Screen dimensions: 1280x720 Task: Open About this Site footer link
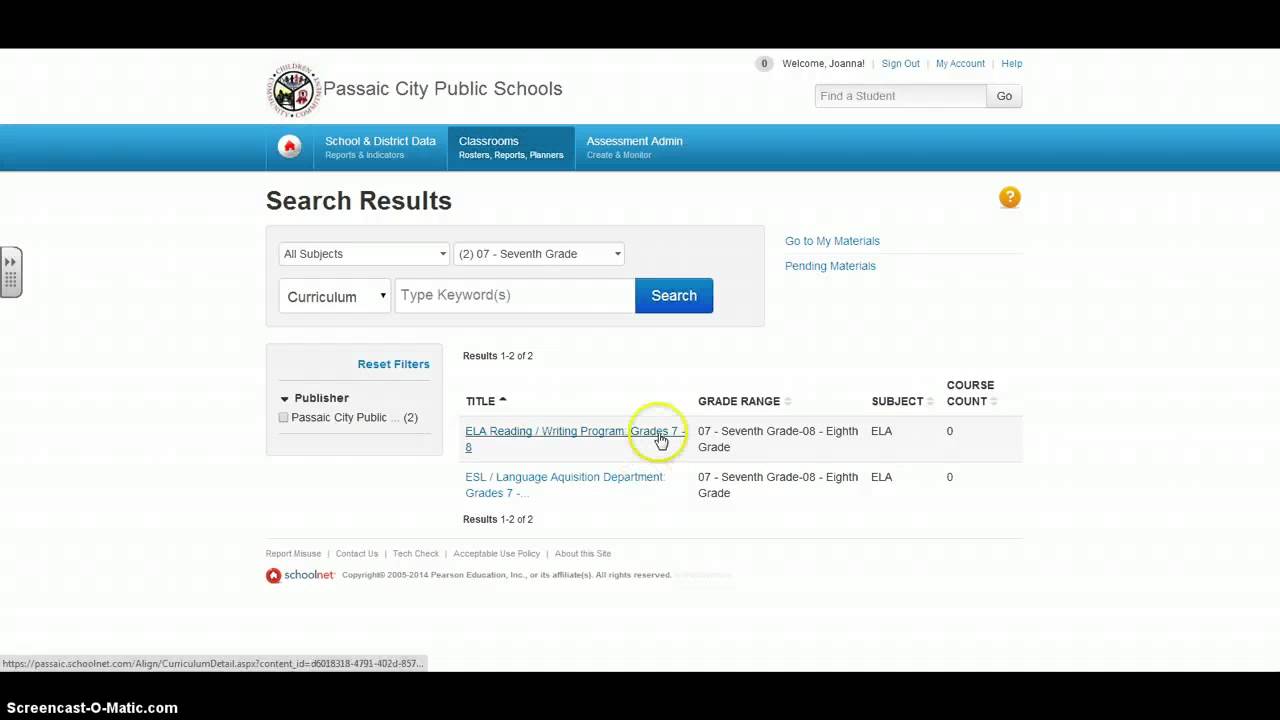coord(583,554)
